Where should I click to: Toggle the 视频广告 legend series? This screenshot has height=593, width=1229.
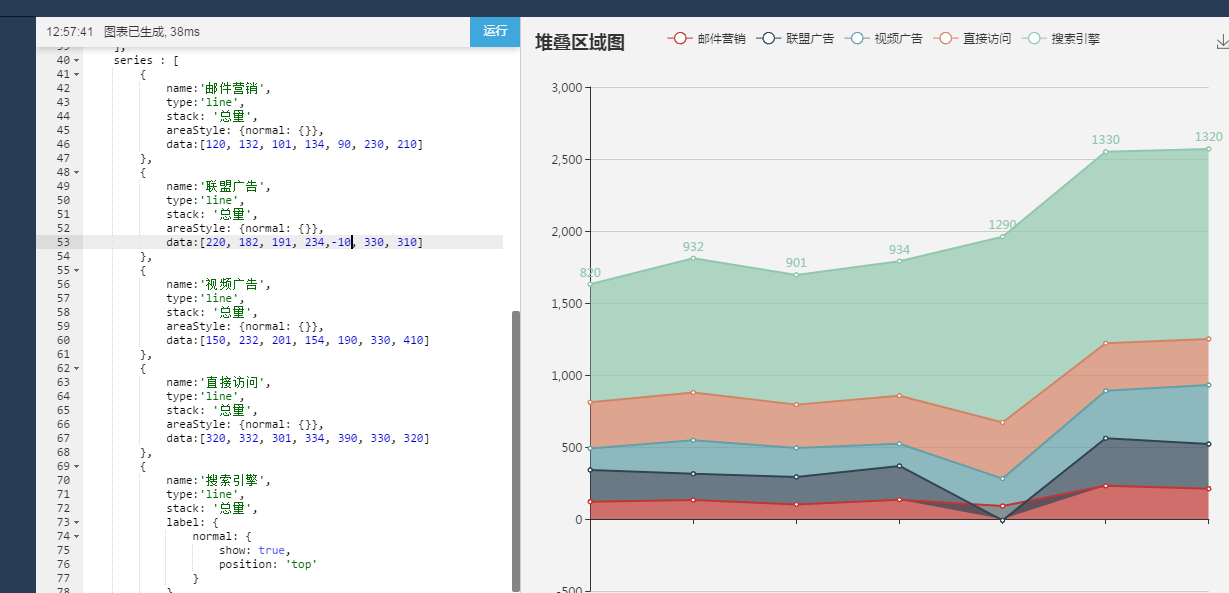tap(883, 39)
